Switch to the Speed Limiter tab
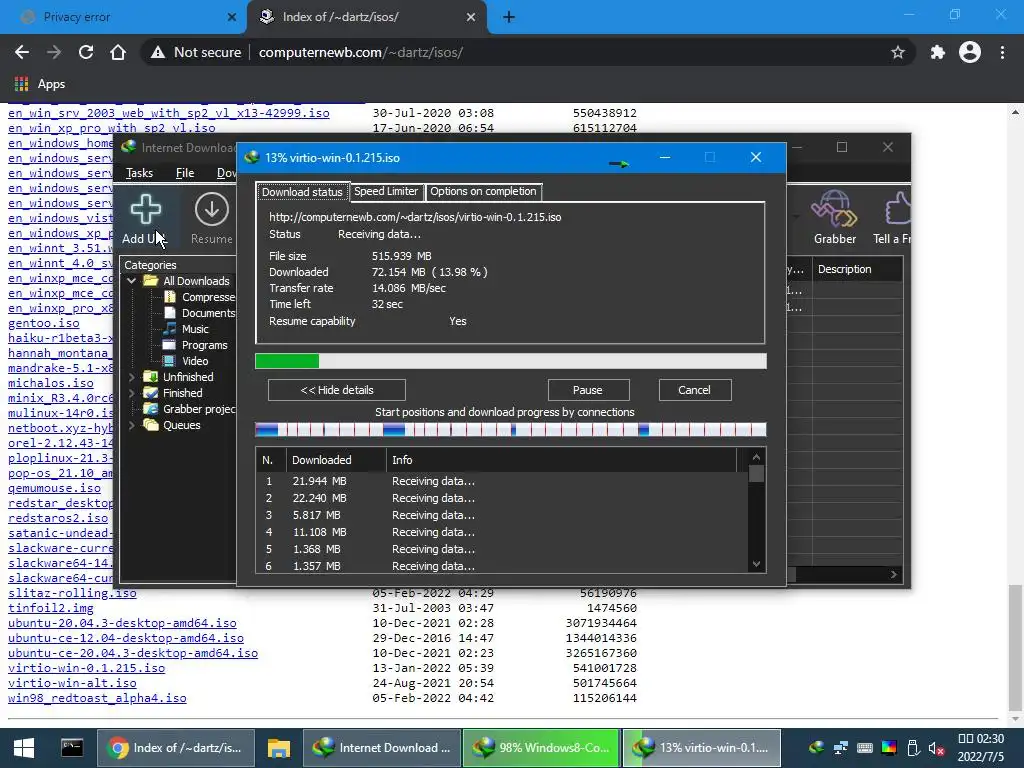The width and height of the screenshot is (1024, 768). (386, 191)
